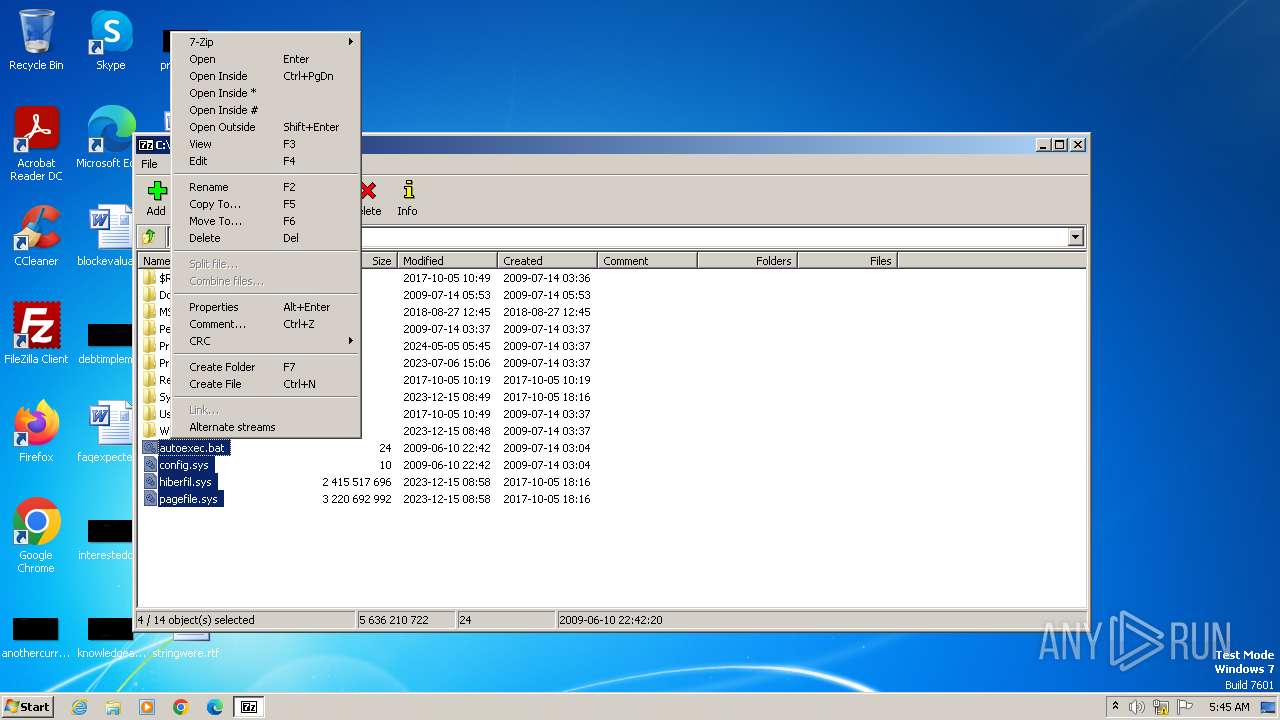Sort by the Modified column header
The height and width of the screenshot is (720, 1280).
(447, 261)
